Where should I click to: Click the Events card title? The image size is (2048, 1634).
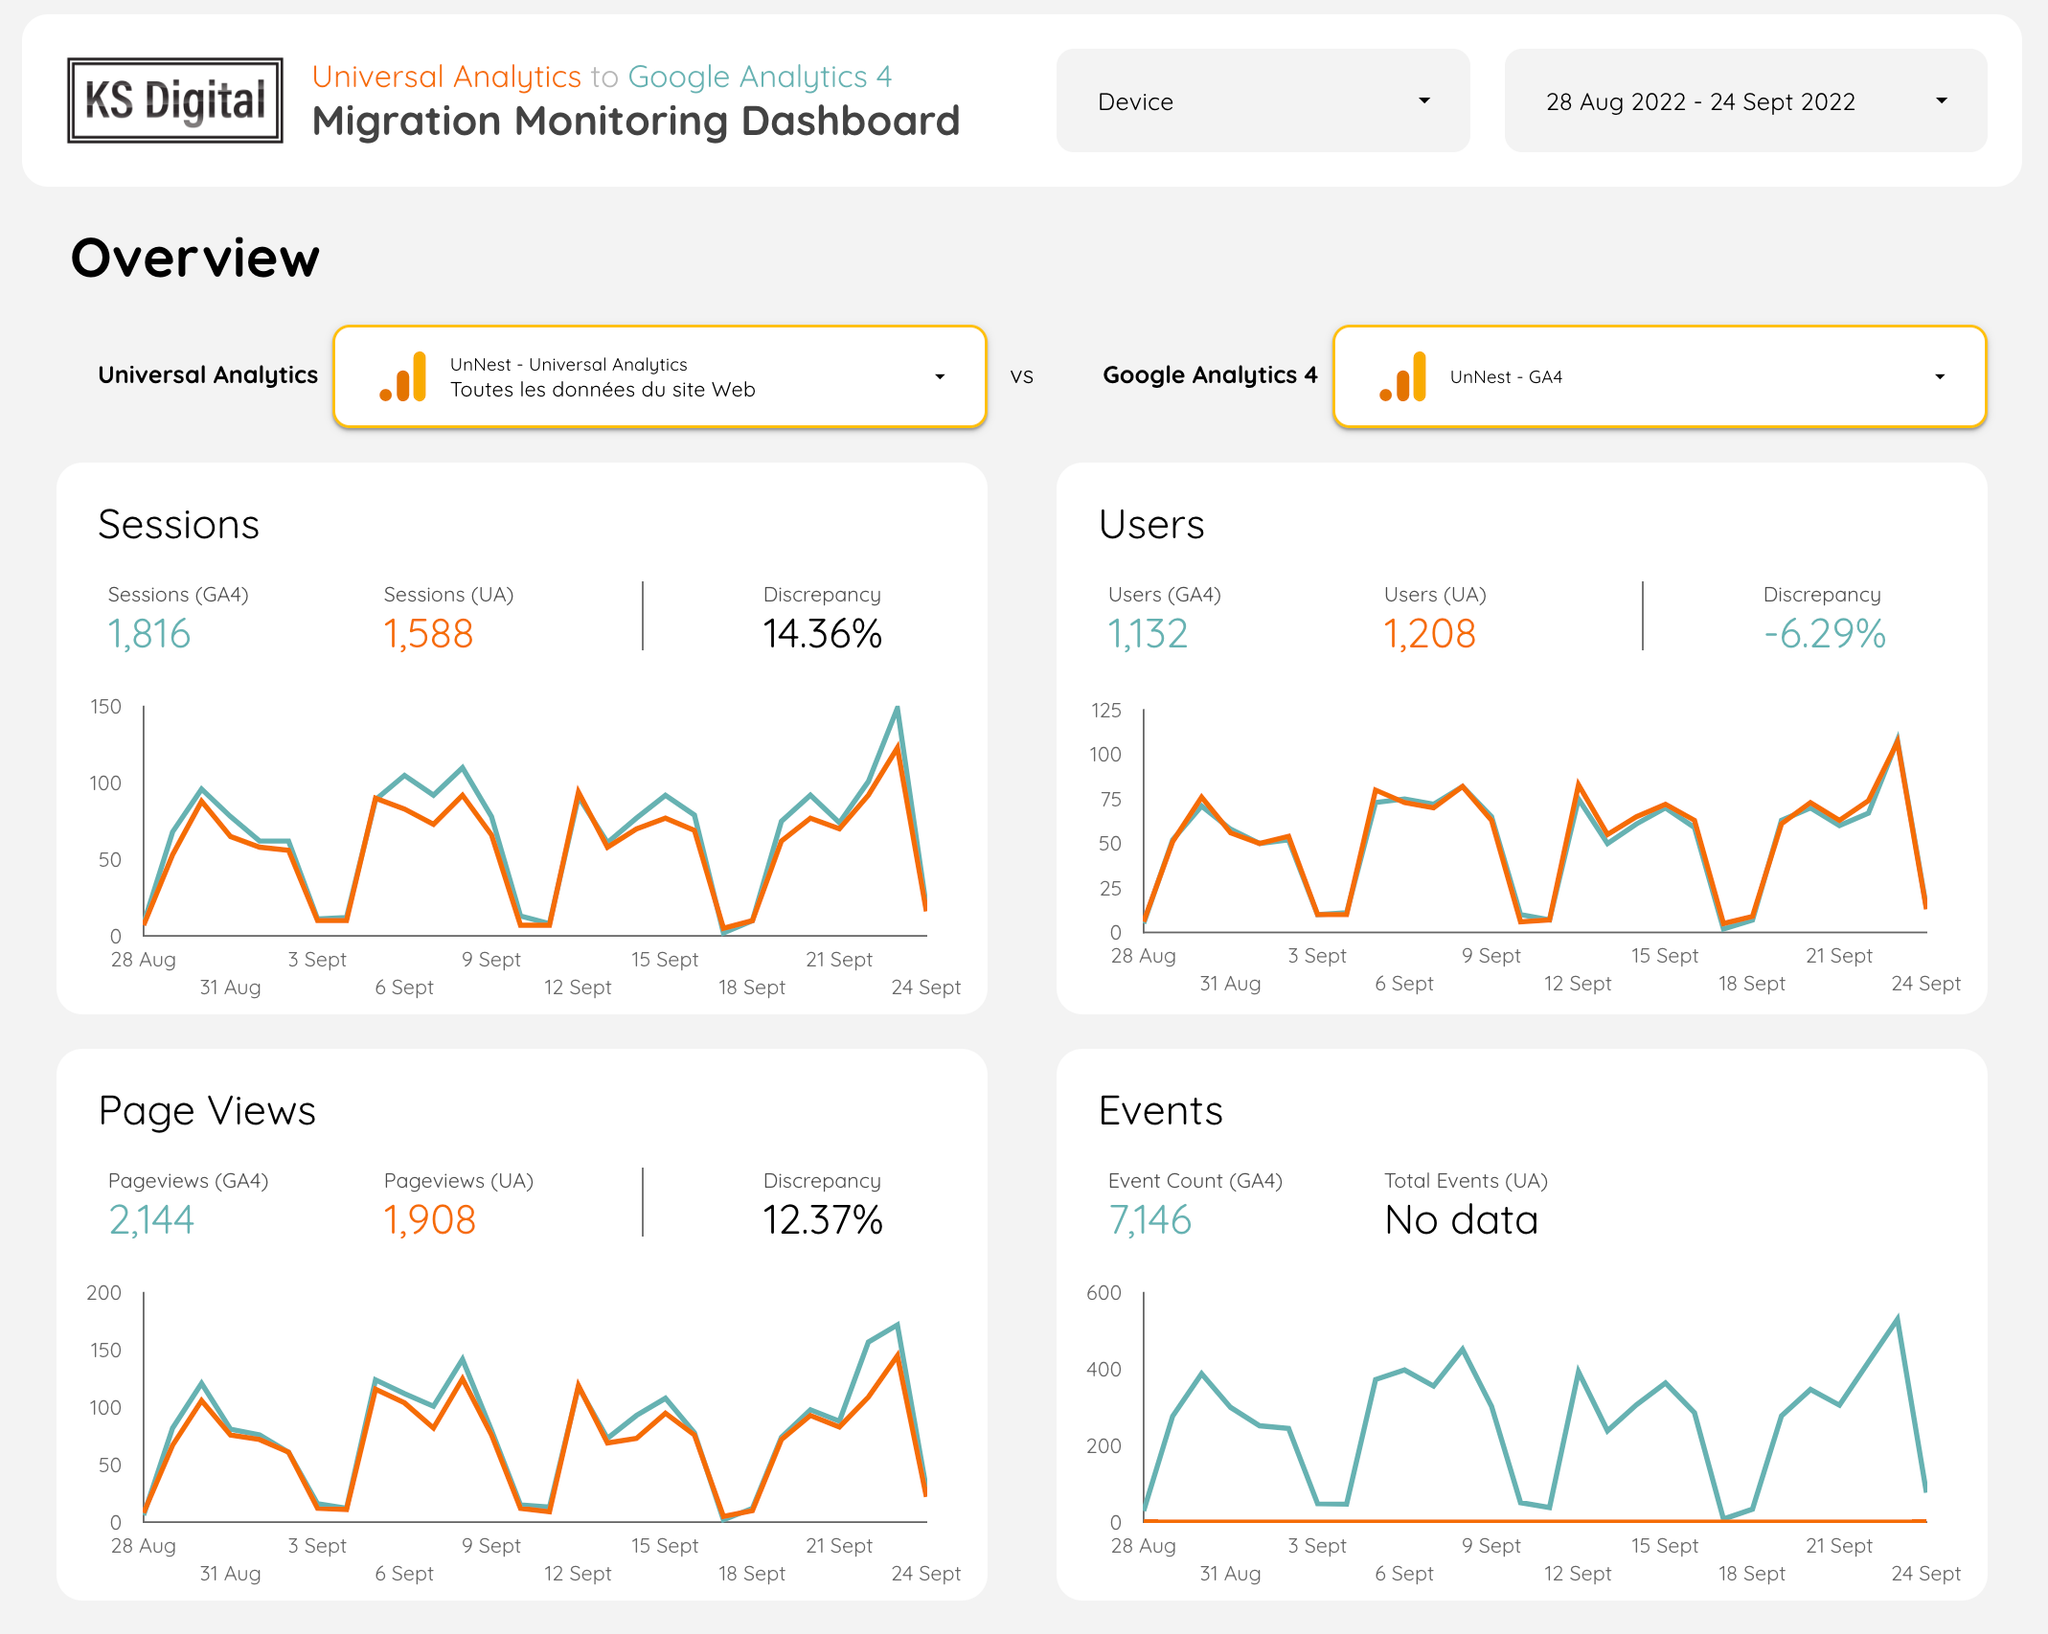tap(1160, 1111)
